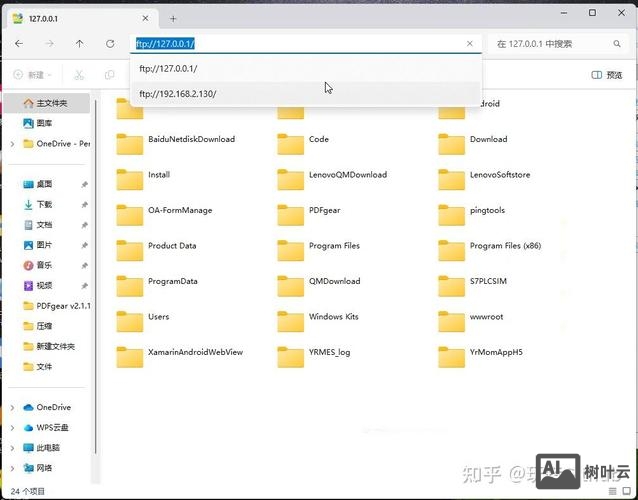Select the ftp://192.168.2.130/ suggestion

point(178,94)
